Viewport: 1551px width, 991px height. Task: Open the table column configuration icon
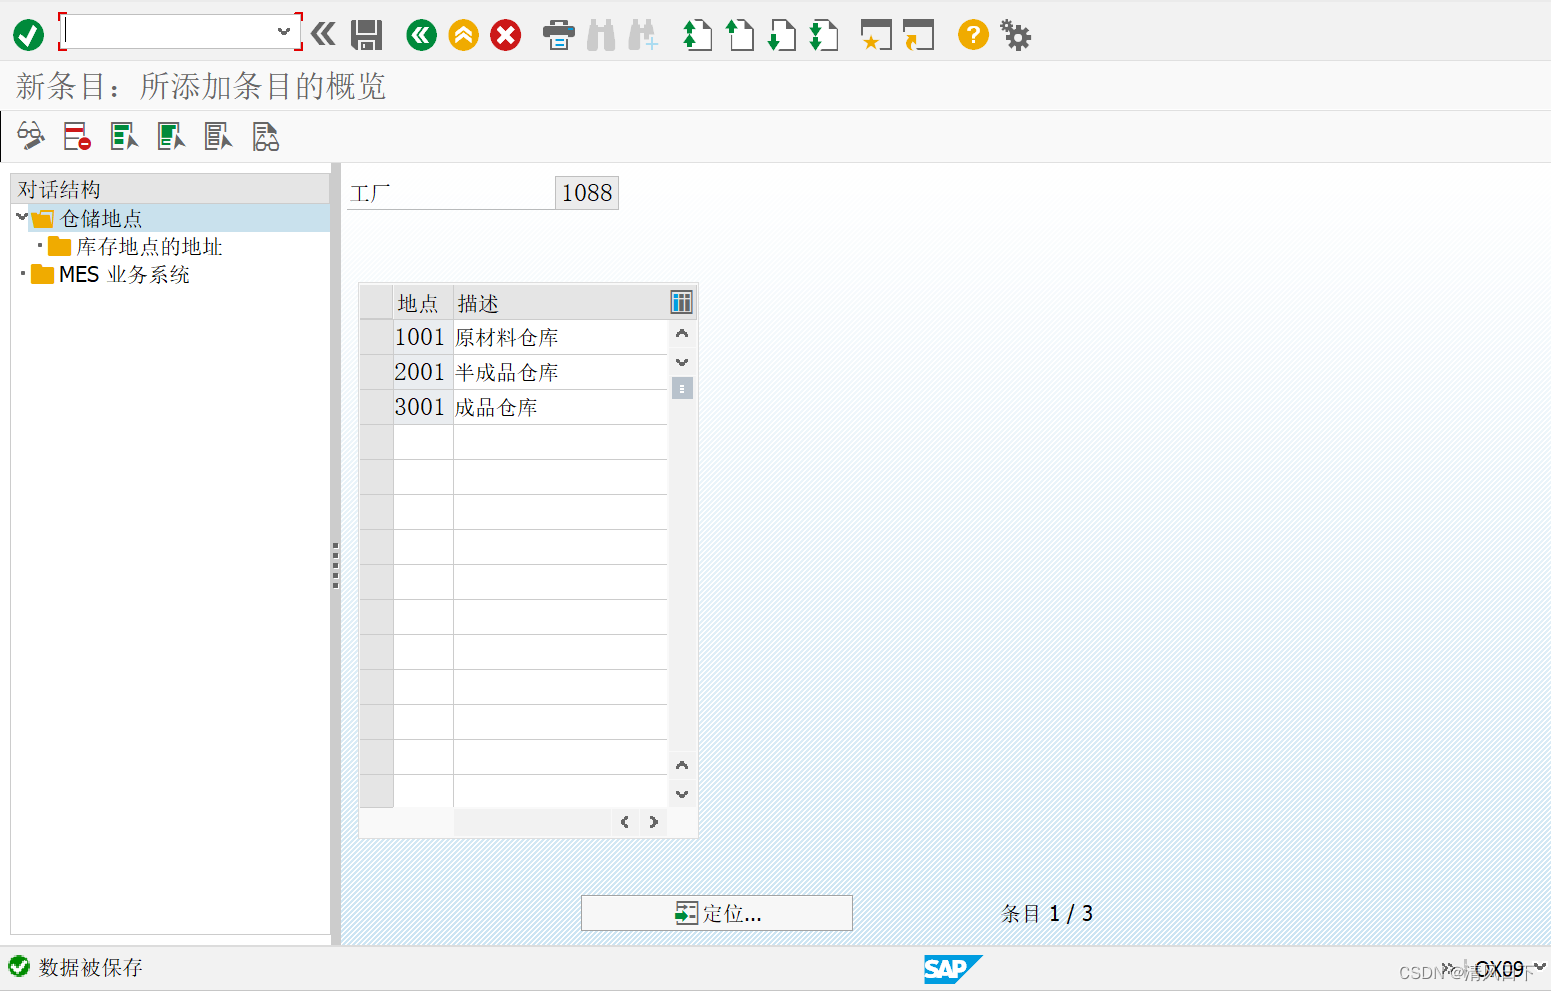pyautogui.click(x=681, y=302)
